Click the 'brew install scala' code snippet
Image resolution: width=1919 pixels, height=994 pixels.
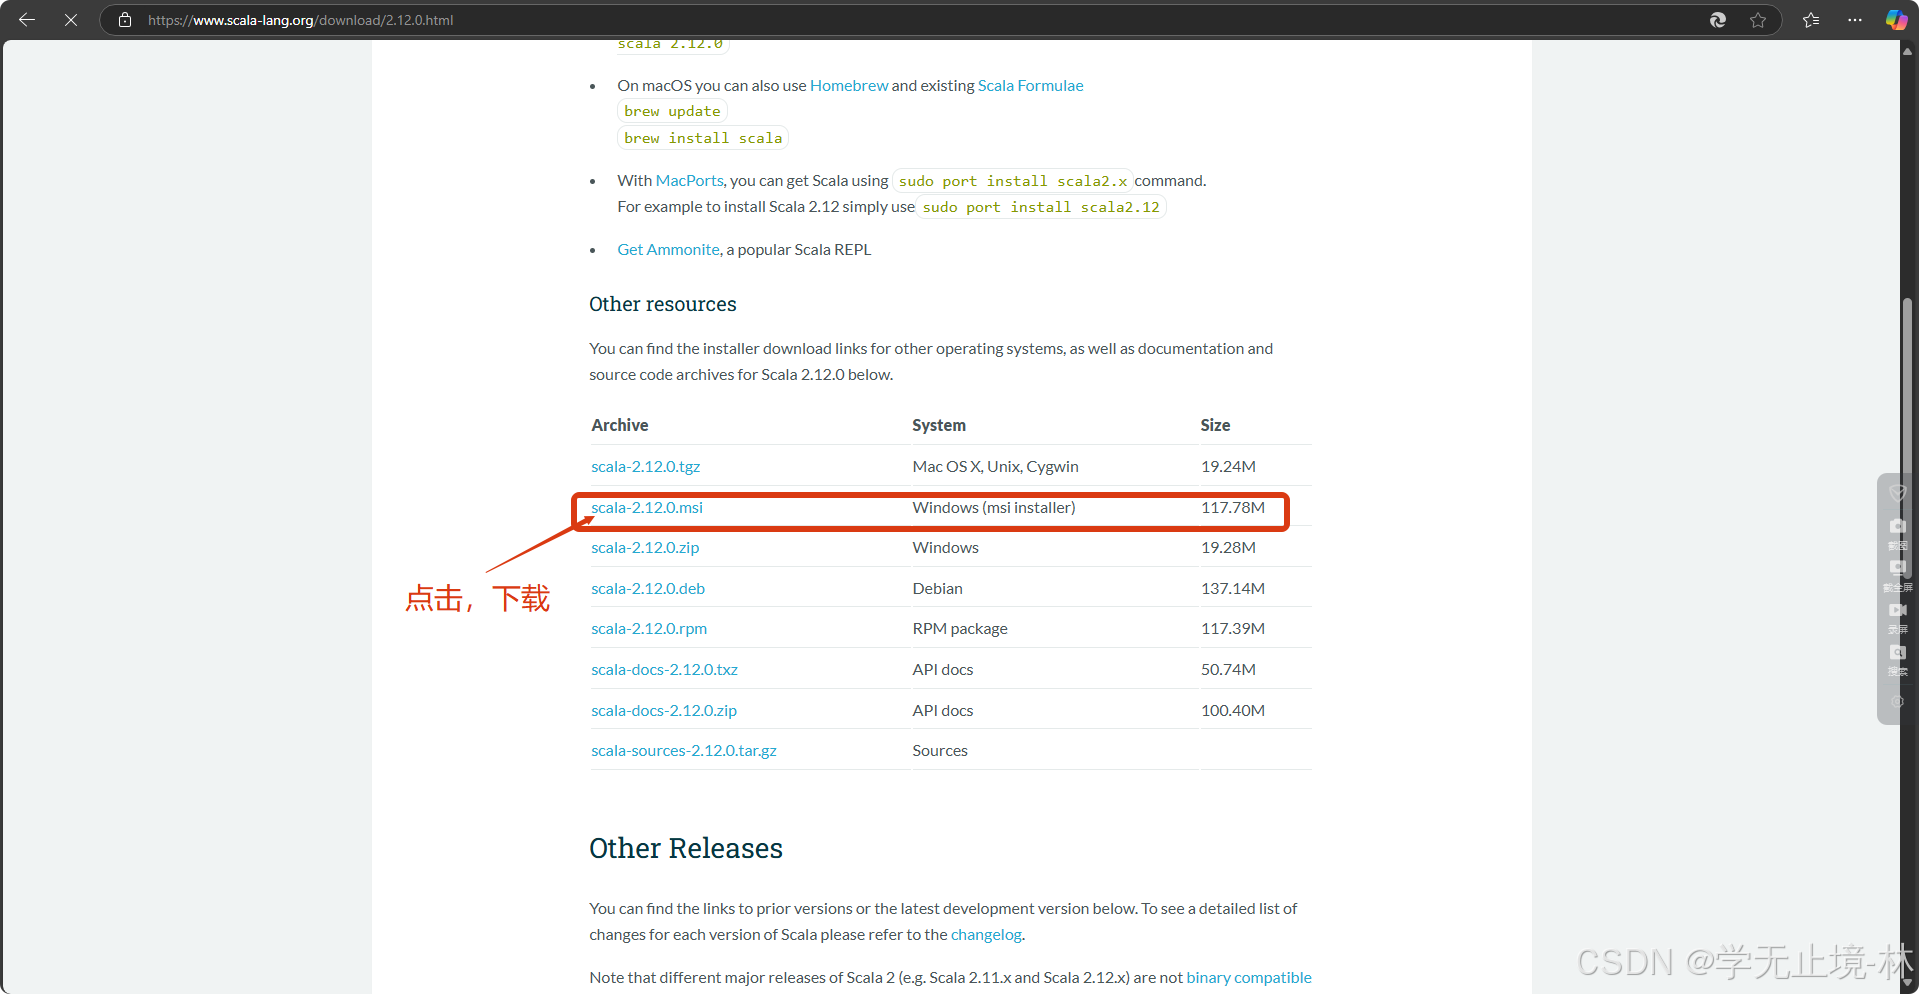click(703, 138)
